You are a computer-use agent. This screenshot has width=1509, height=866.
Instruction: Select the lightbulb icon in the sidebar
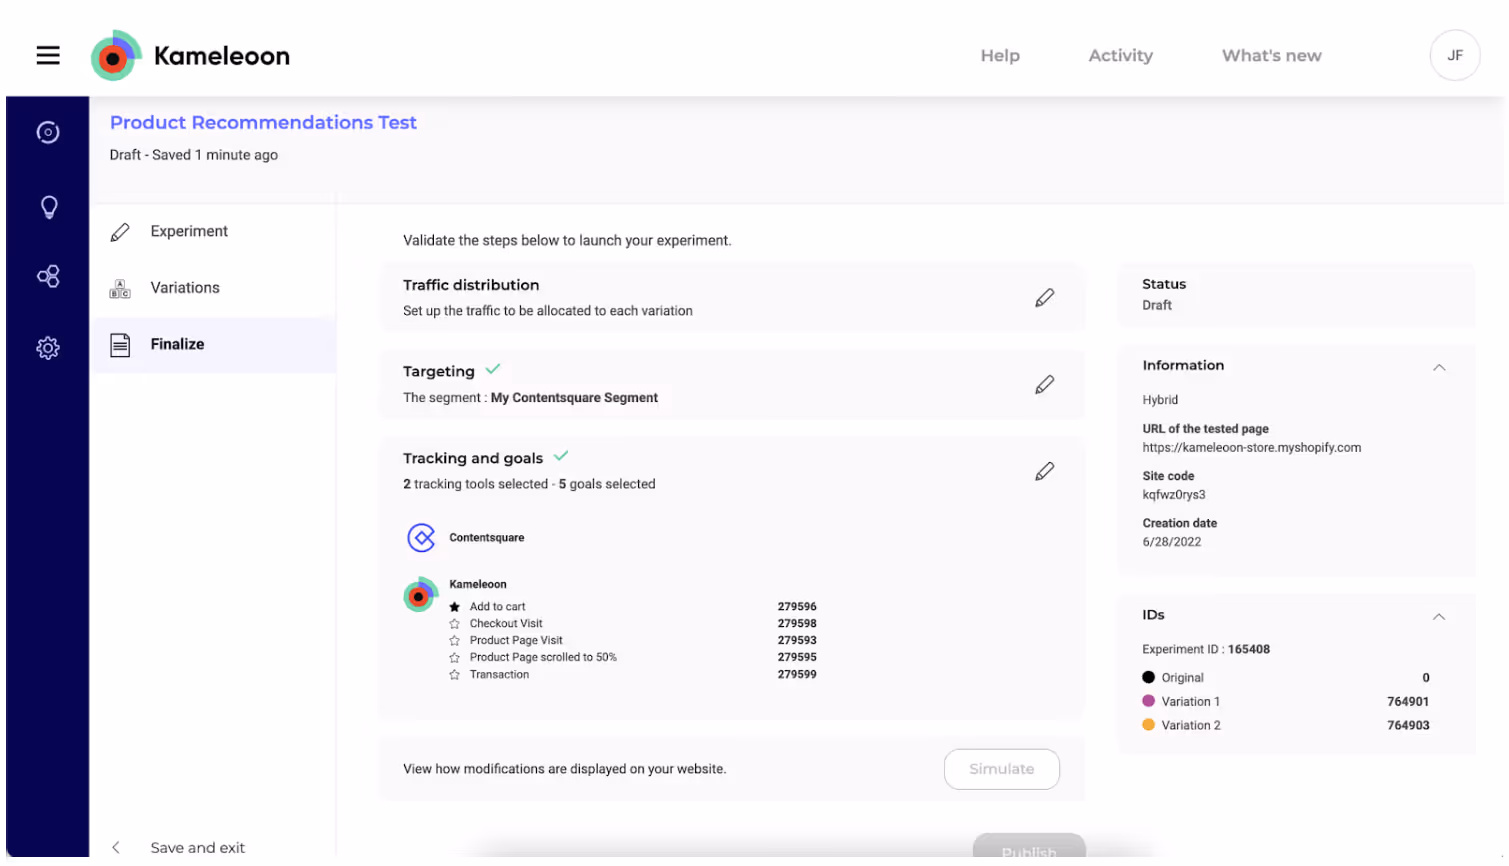pos(47,207)
